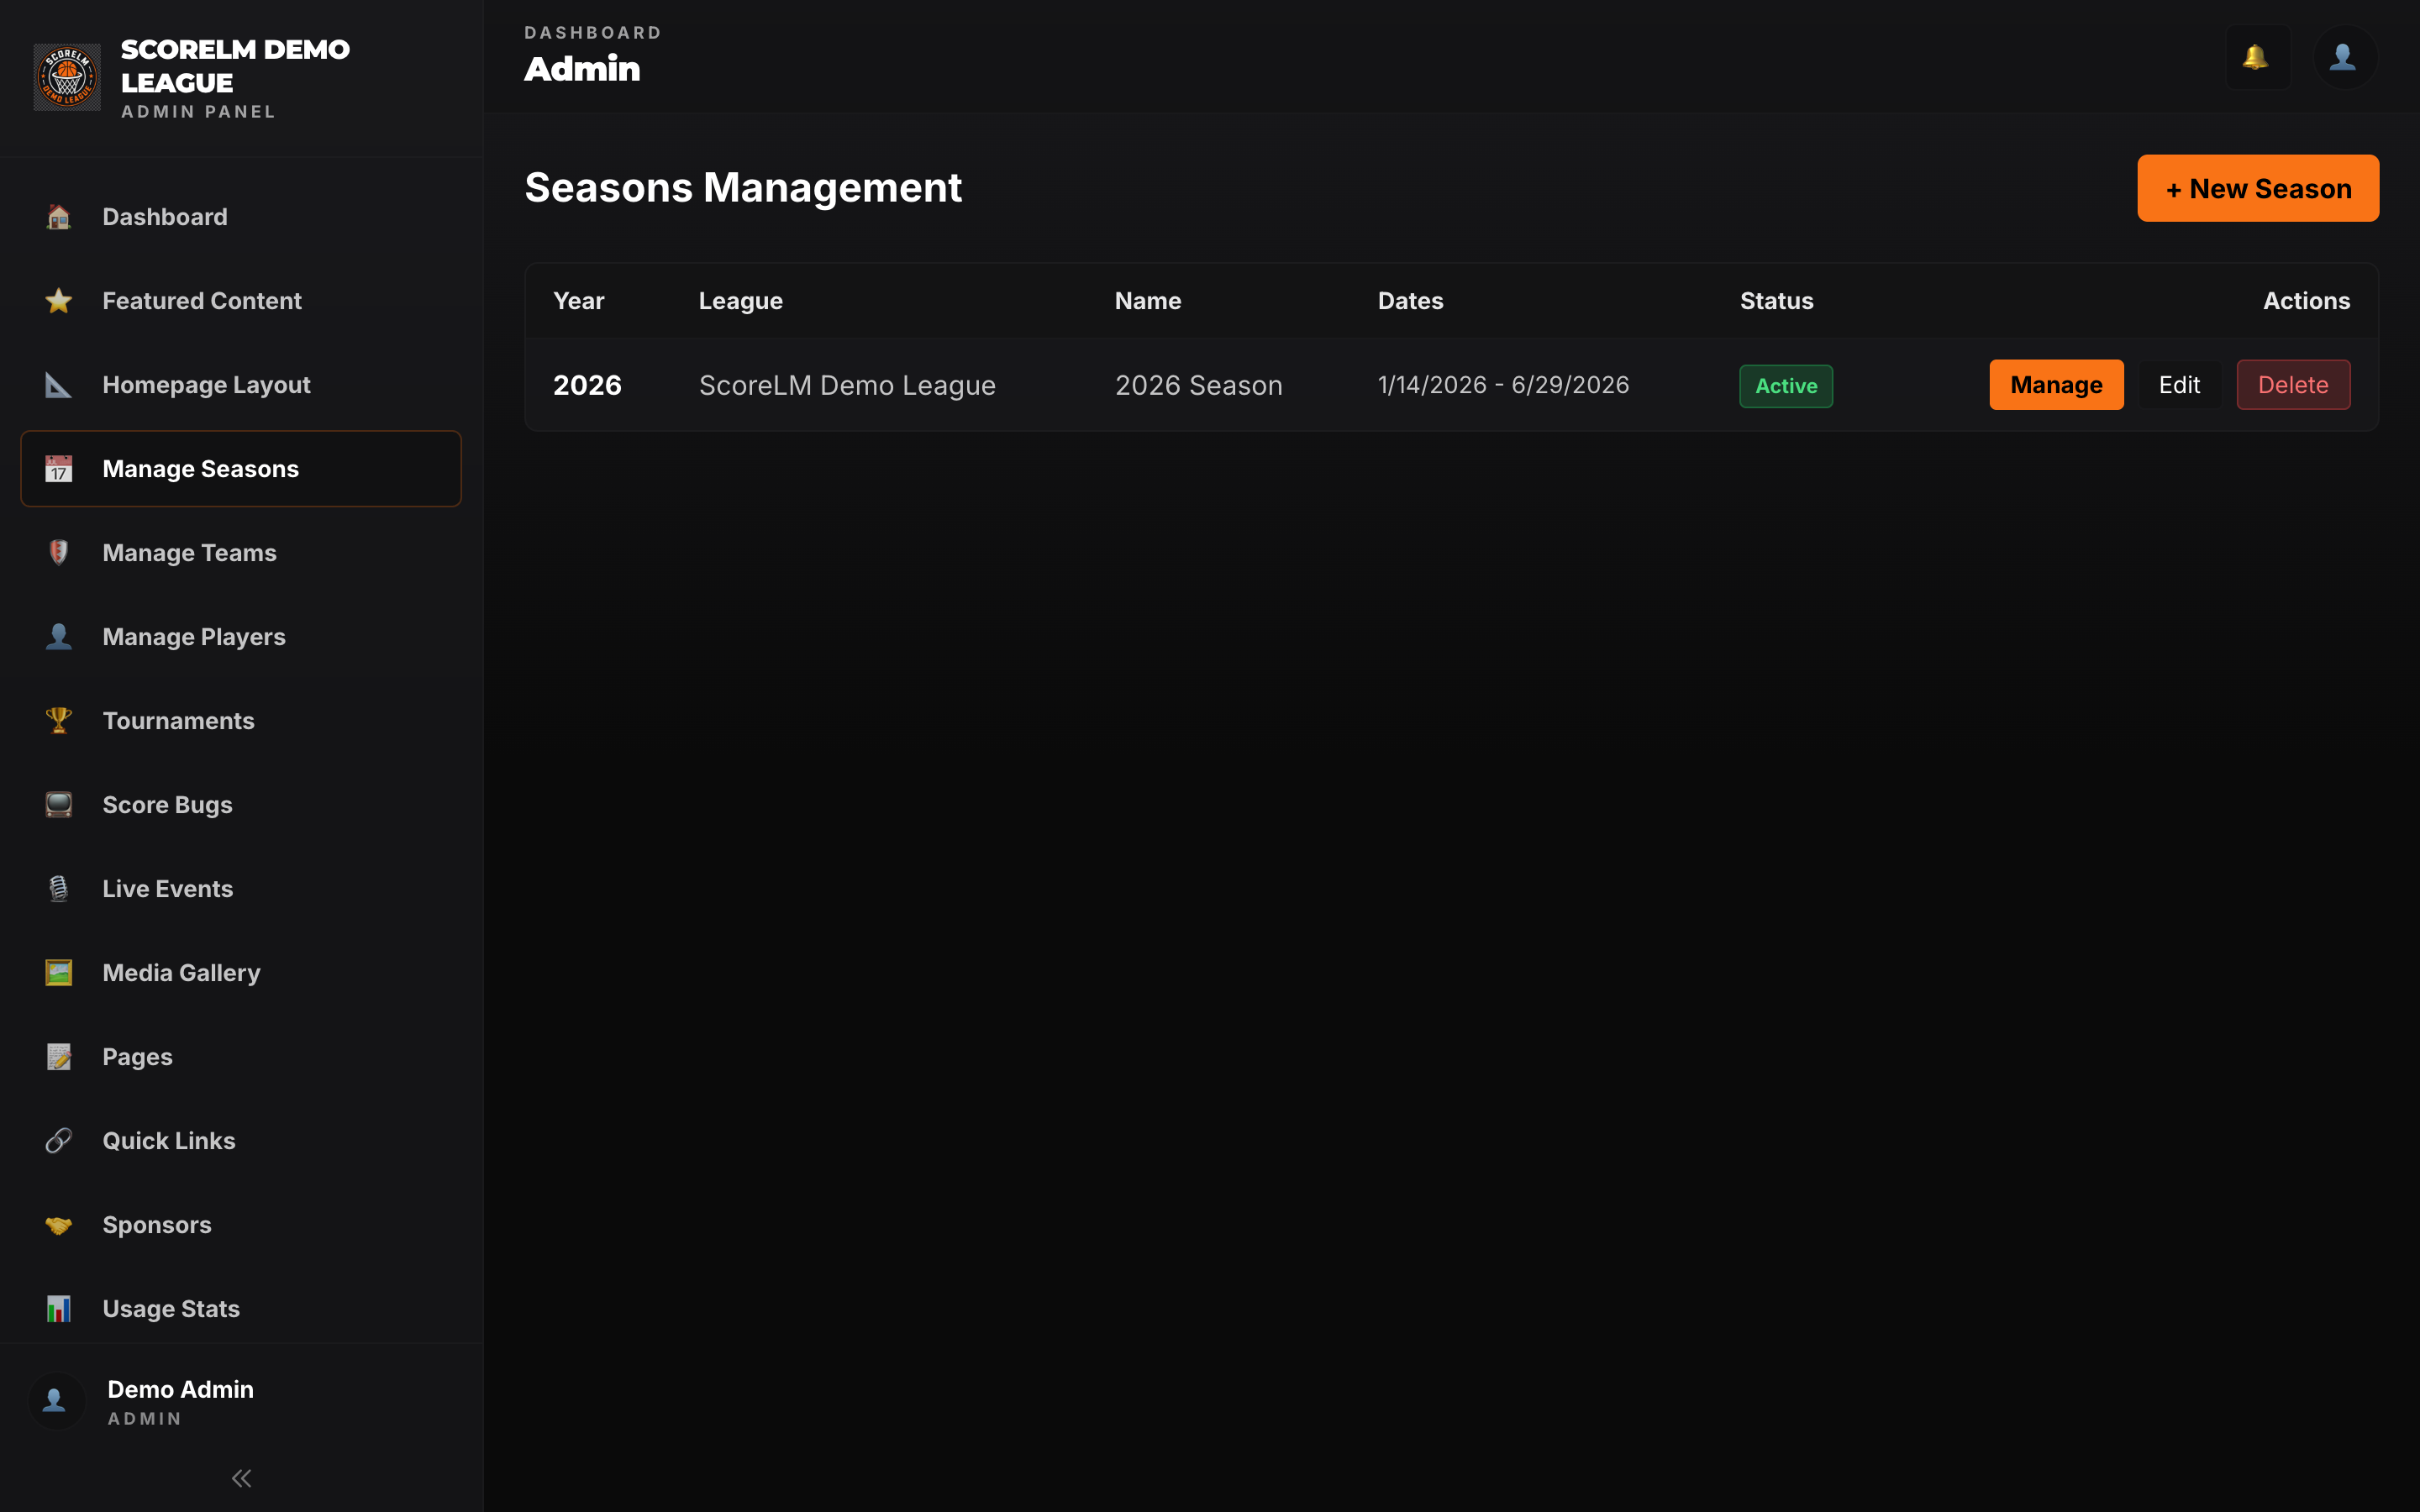This screenshot has height=1512, width=2420.
Task: Open the user profile icon in header
Action: click(2344, 57)
